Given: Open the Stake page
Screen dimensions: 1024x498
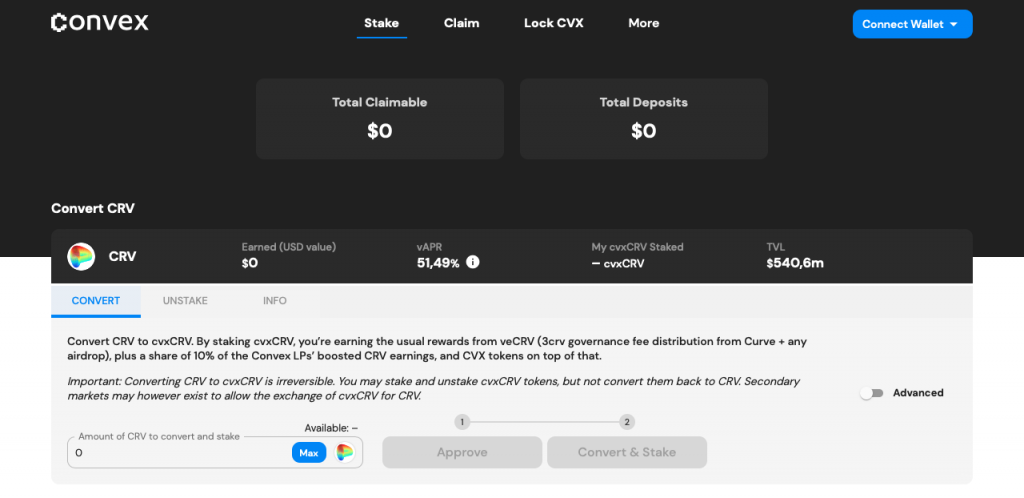Looking at the screenshot, I should point(381,23).
